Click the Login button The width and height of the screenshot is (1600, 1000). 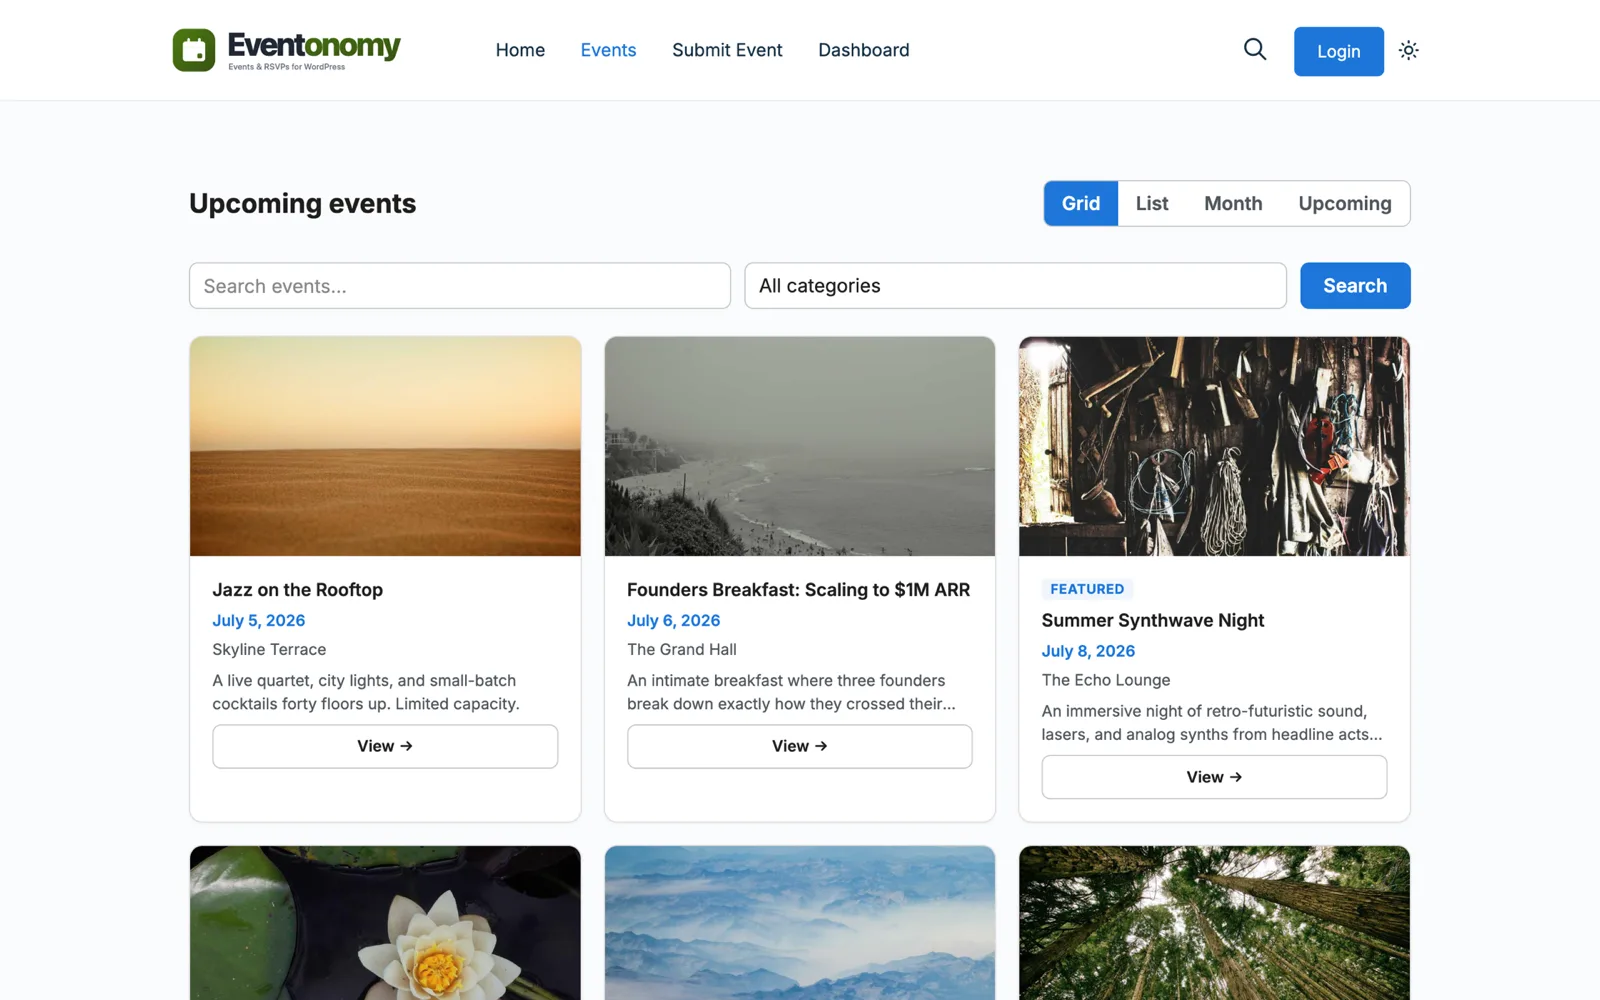click(x=1338, y=51)
